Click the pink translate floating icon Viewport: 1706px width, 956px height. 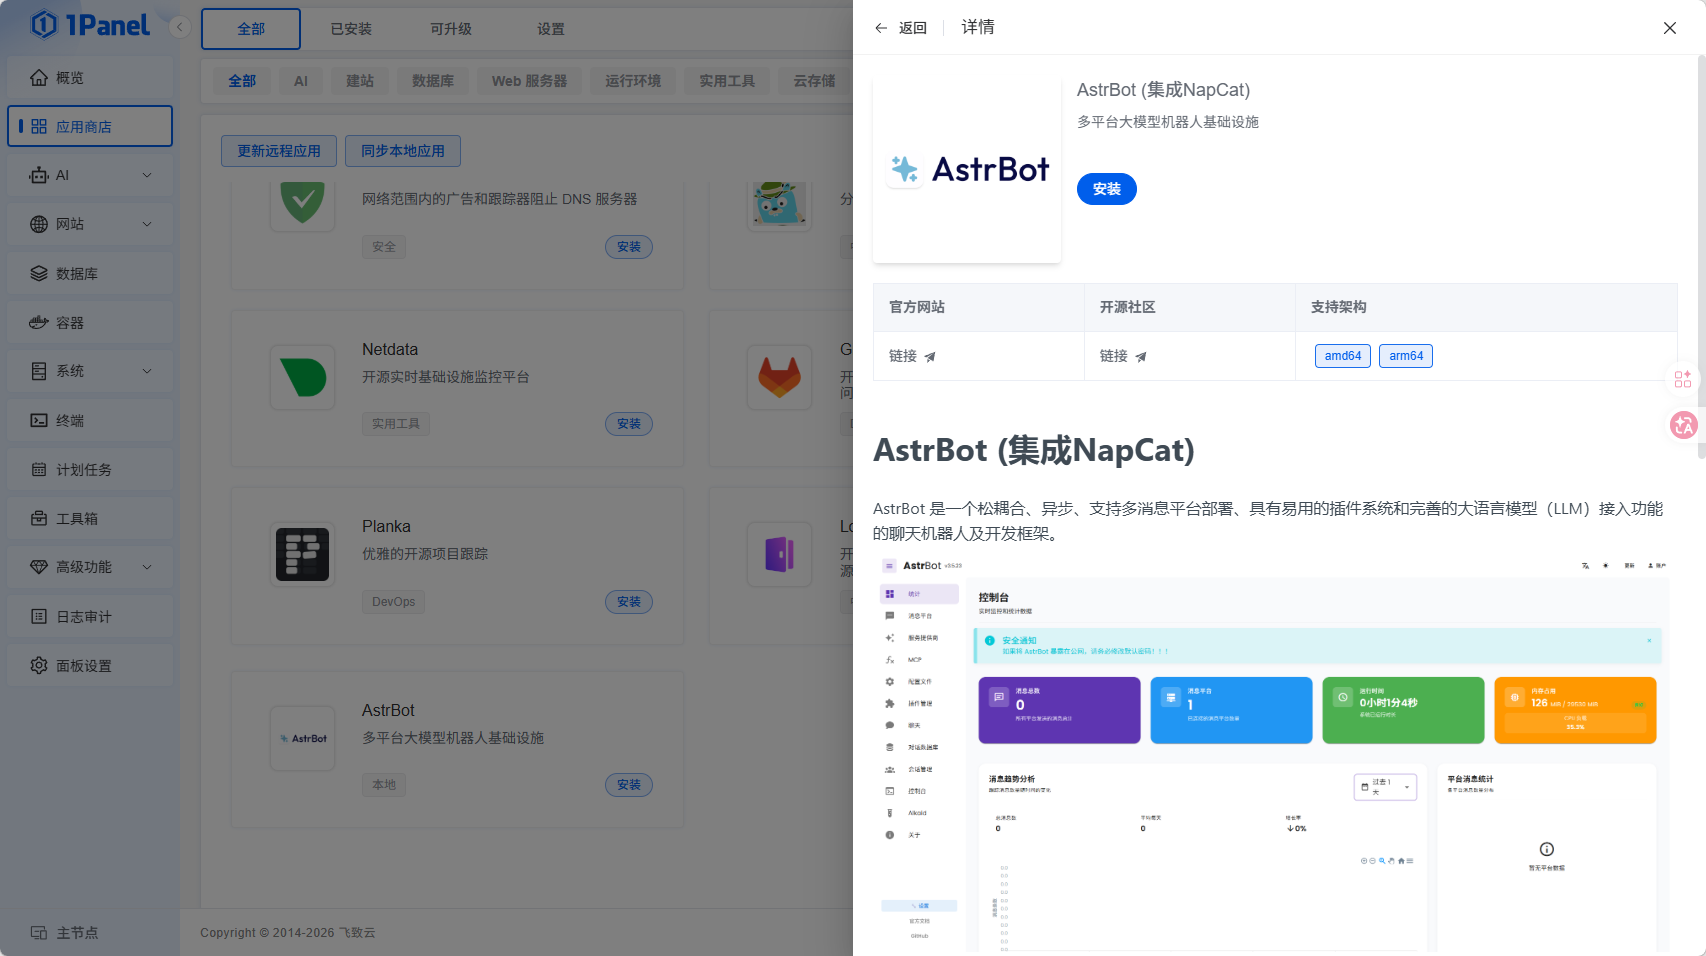tap(1684, 425)
